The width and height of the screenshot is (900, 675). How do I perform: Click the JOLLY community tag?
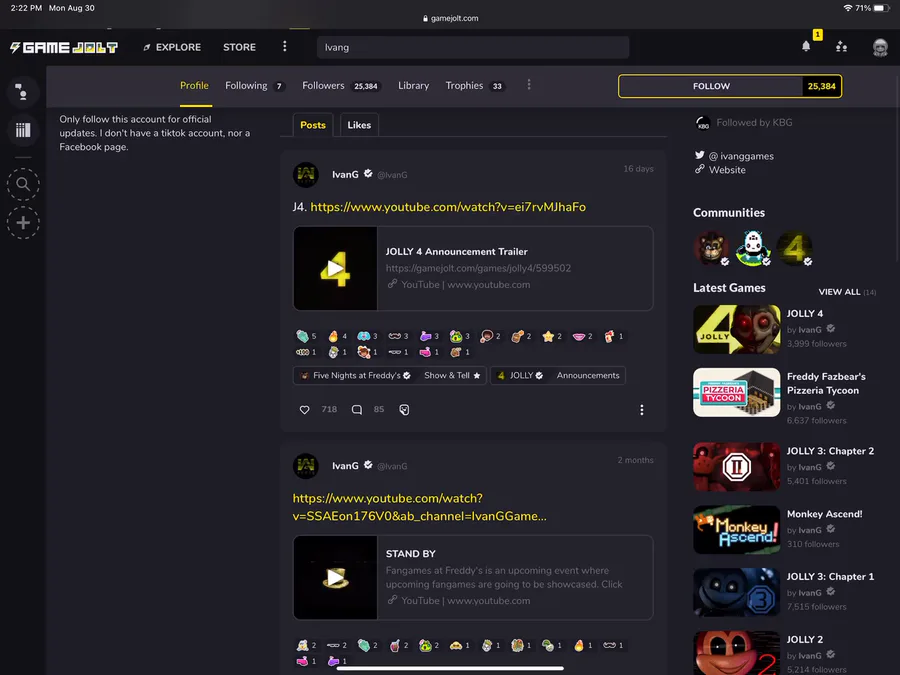pos(520,375)
